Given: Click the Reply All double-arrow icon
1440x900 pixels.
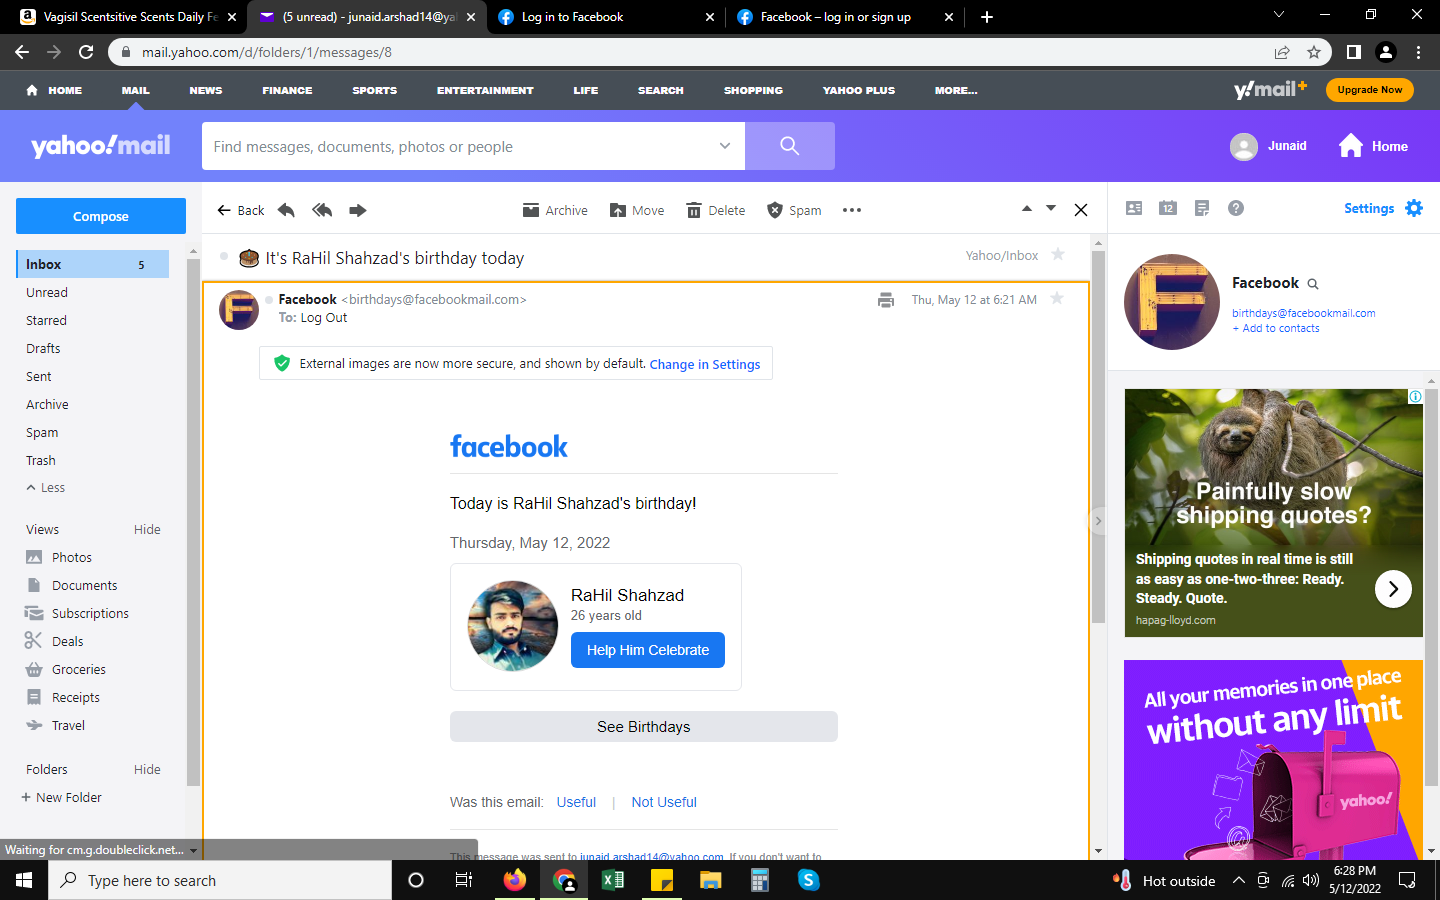Looking at the screenshot, I should [x=322, y=210].
